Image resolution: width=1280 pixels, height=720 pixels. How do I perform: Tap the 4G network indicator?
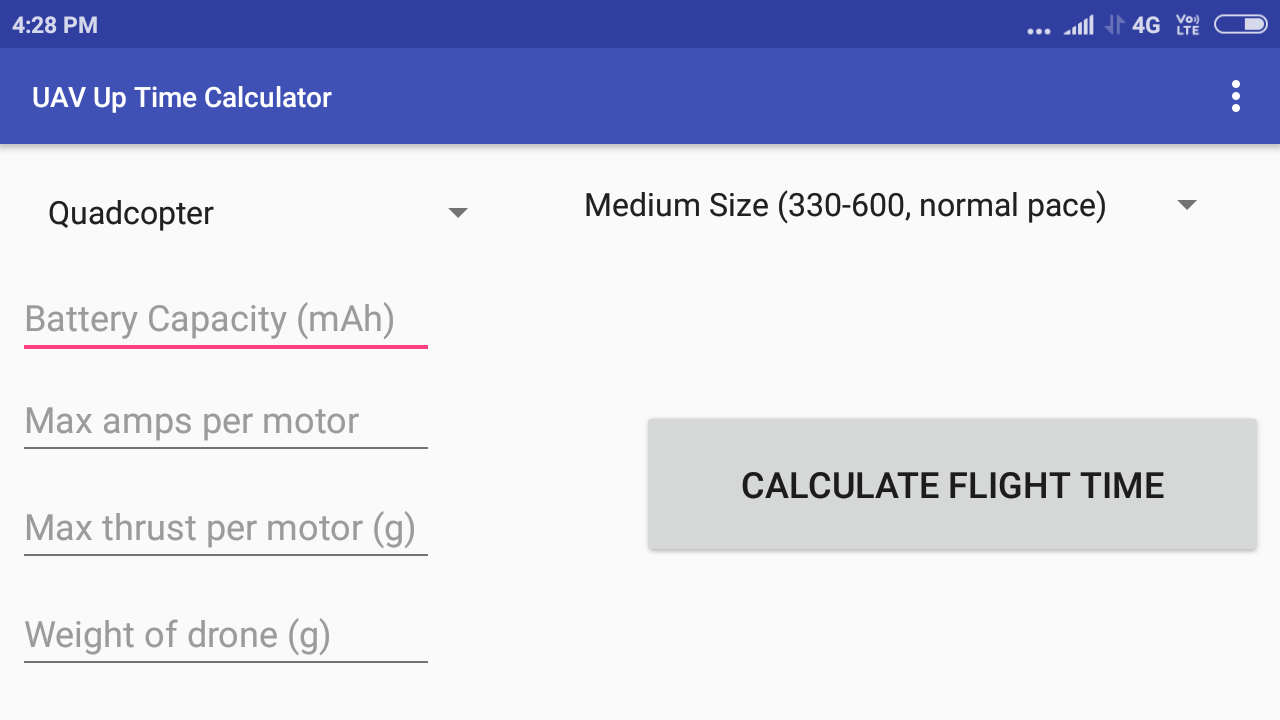pyautogui.click(x=1146, y=25)
